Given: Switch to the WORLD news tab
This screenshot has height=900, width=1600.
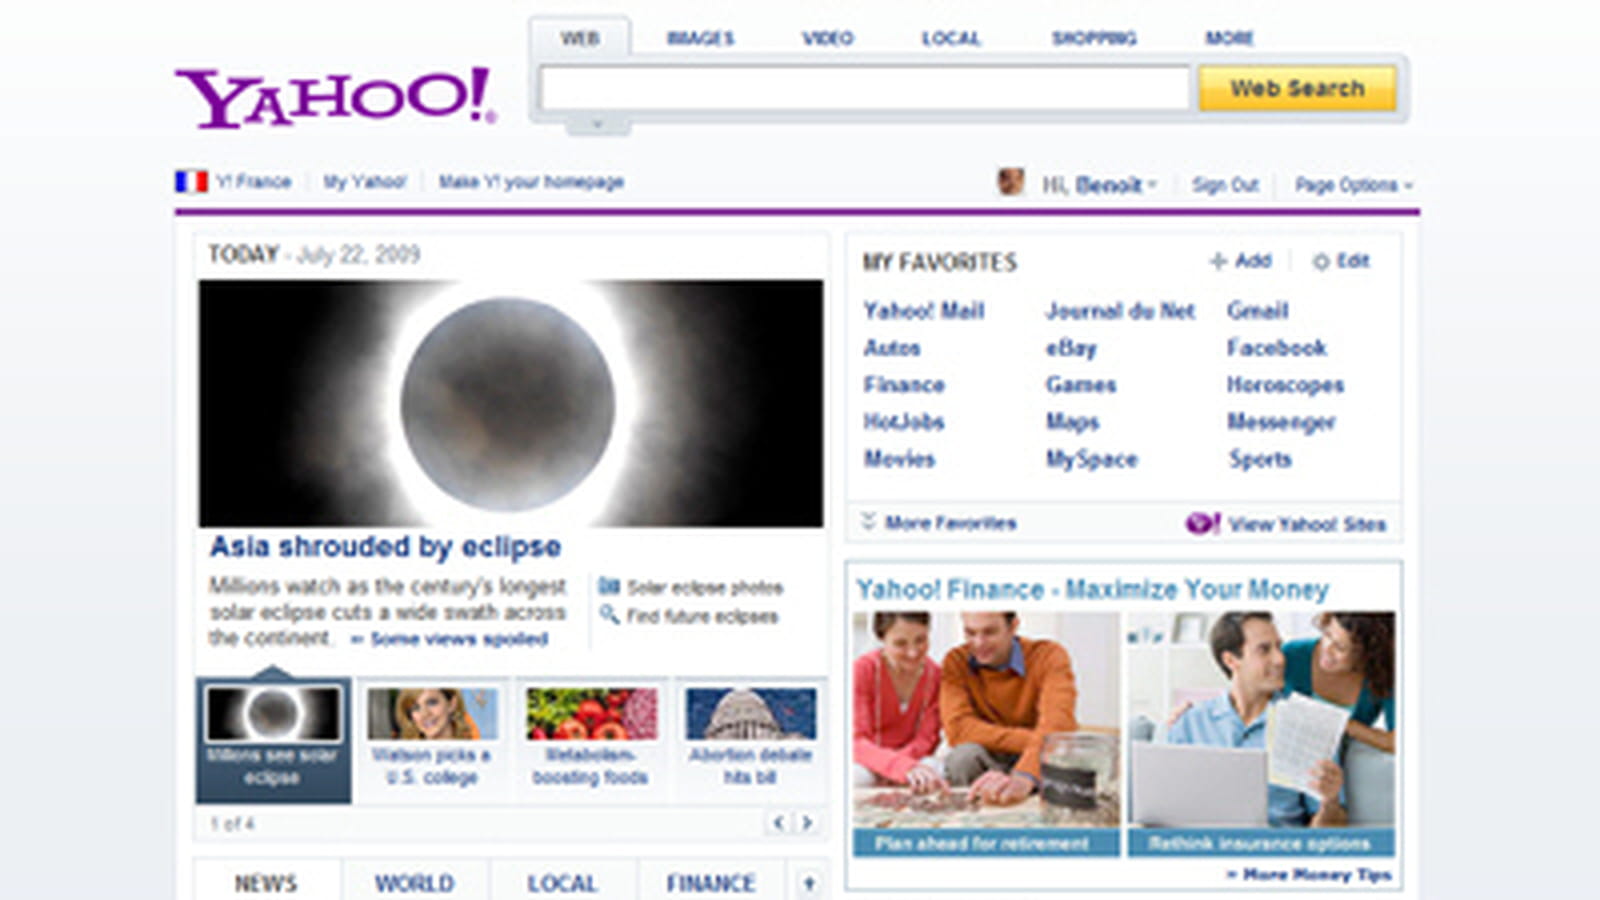Looking at the screenshot, I should [x=415, y=883].
